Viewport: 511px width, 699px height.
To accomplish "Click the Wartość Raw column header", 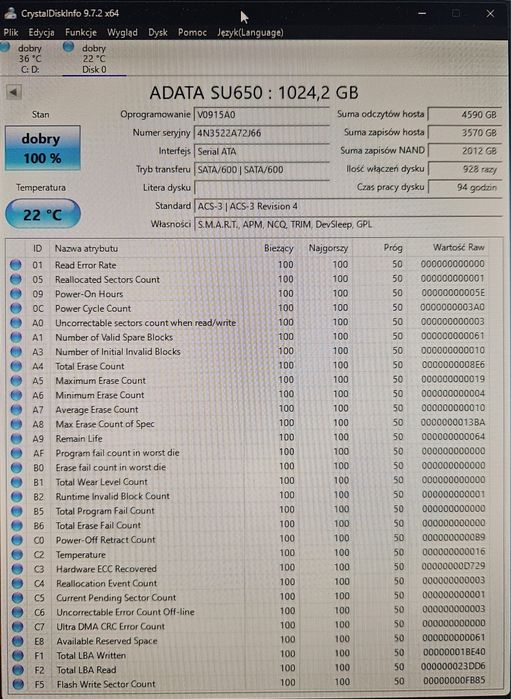I will 458,247.
